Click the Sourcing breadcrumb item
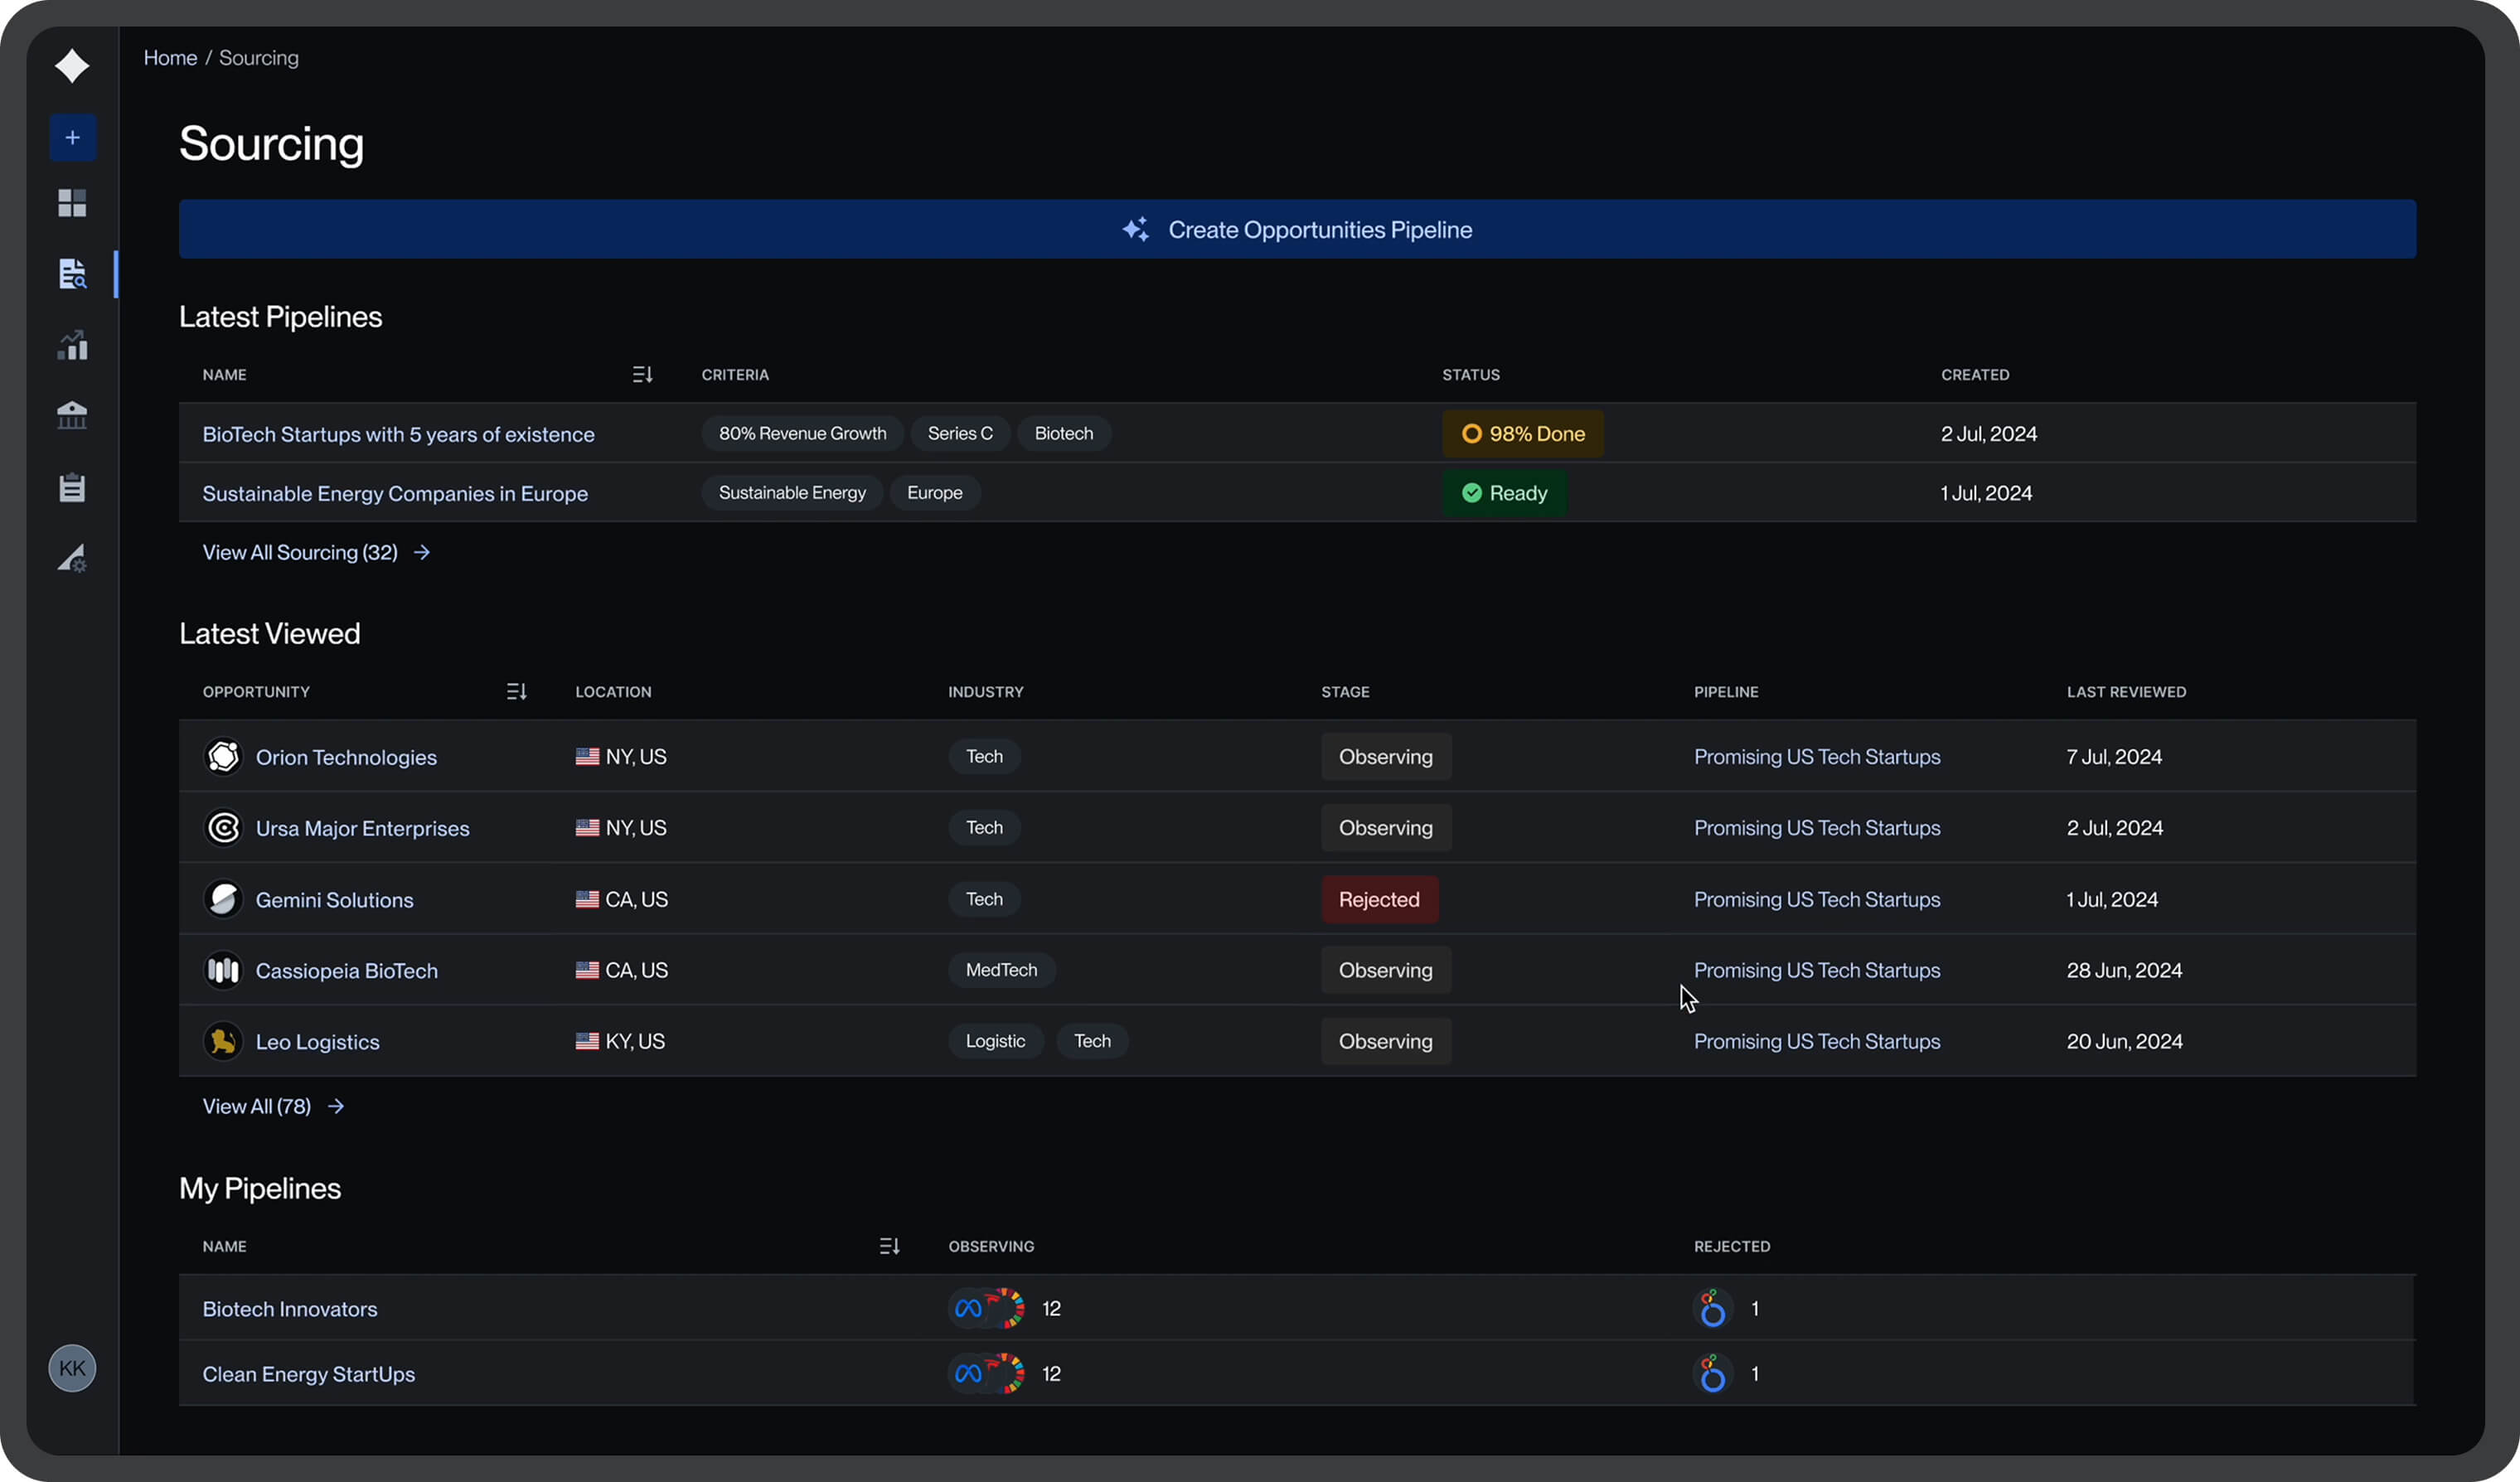The width and height of the screenshot is (2520, 1482). (258, 58)
